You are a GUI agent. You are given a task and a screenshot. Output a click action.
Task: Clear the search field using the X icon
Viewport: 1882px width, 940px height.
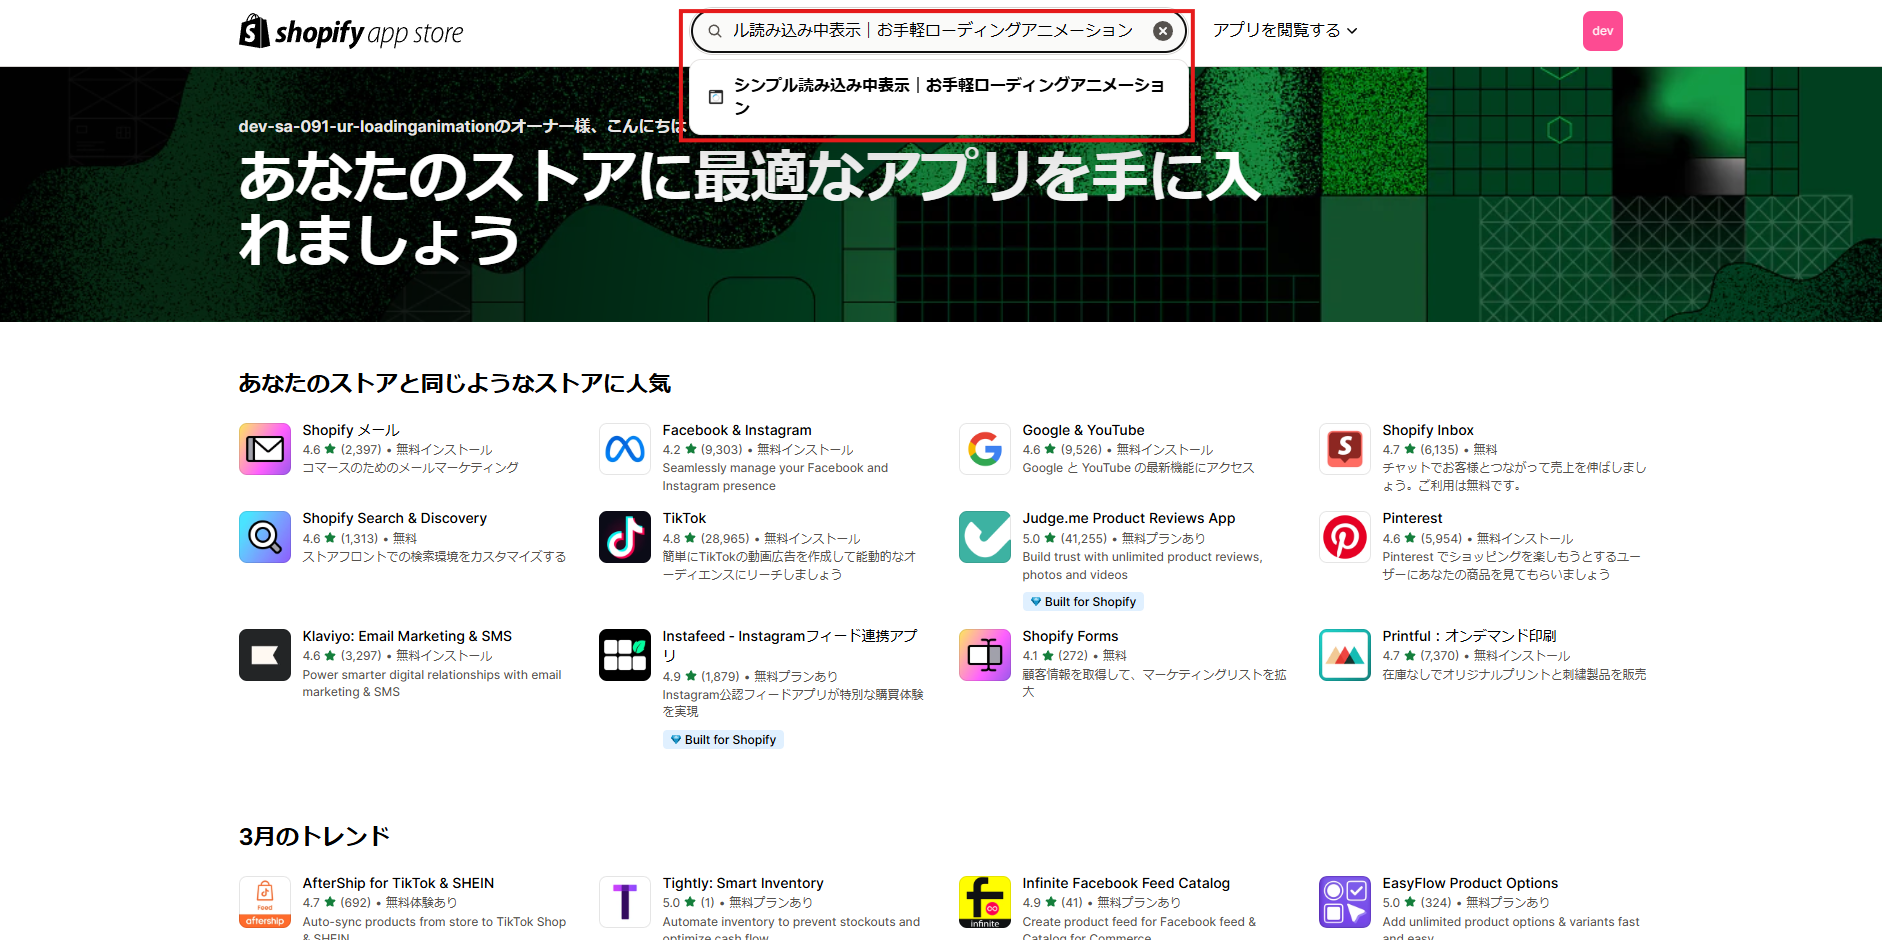(1162, 30)
